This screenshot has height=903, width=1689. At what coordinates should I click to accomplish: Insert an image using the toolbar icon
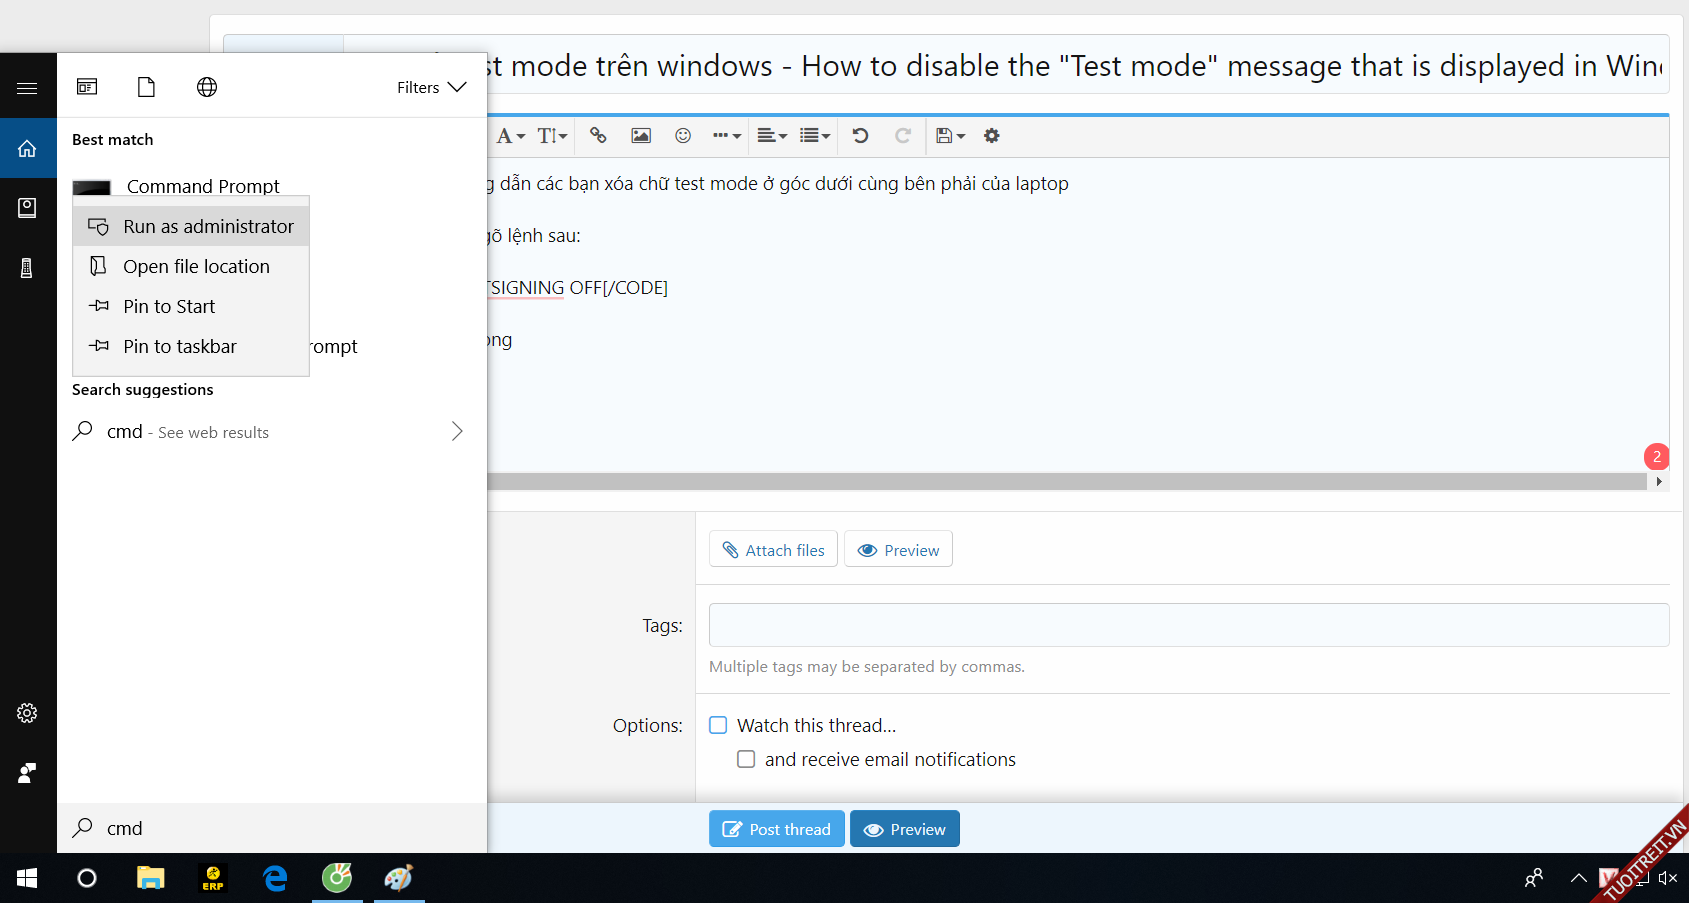641,136
